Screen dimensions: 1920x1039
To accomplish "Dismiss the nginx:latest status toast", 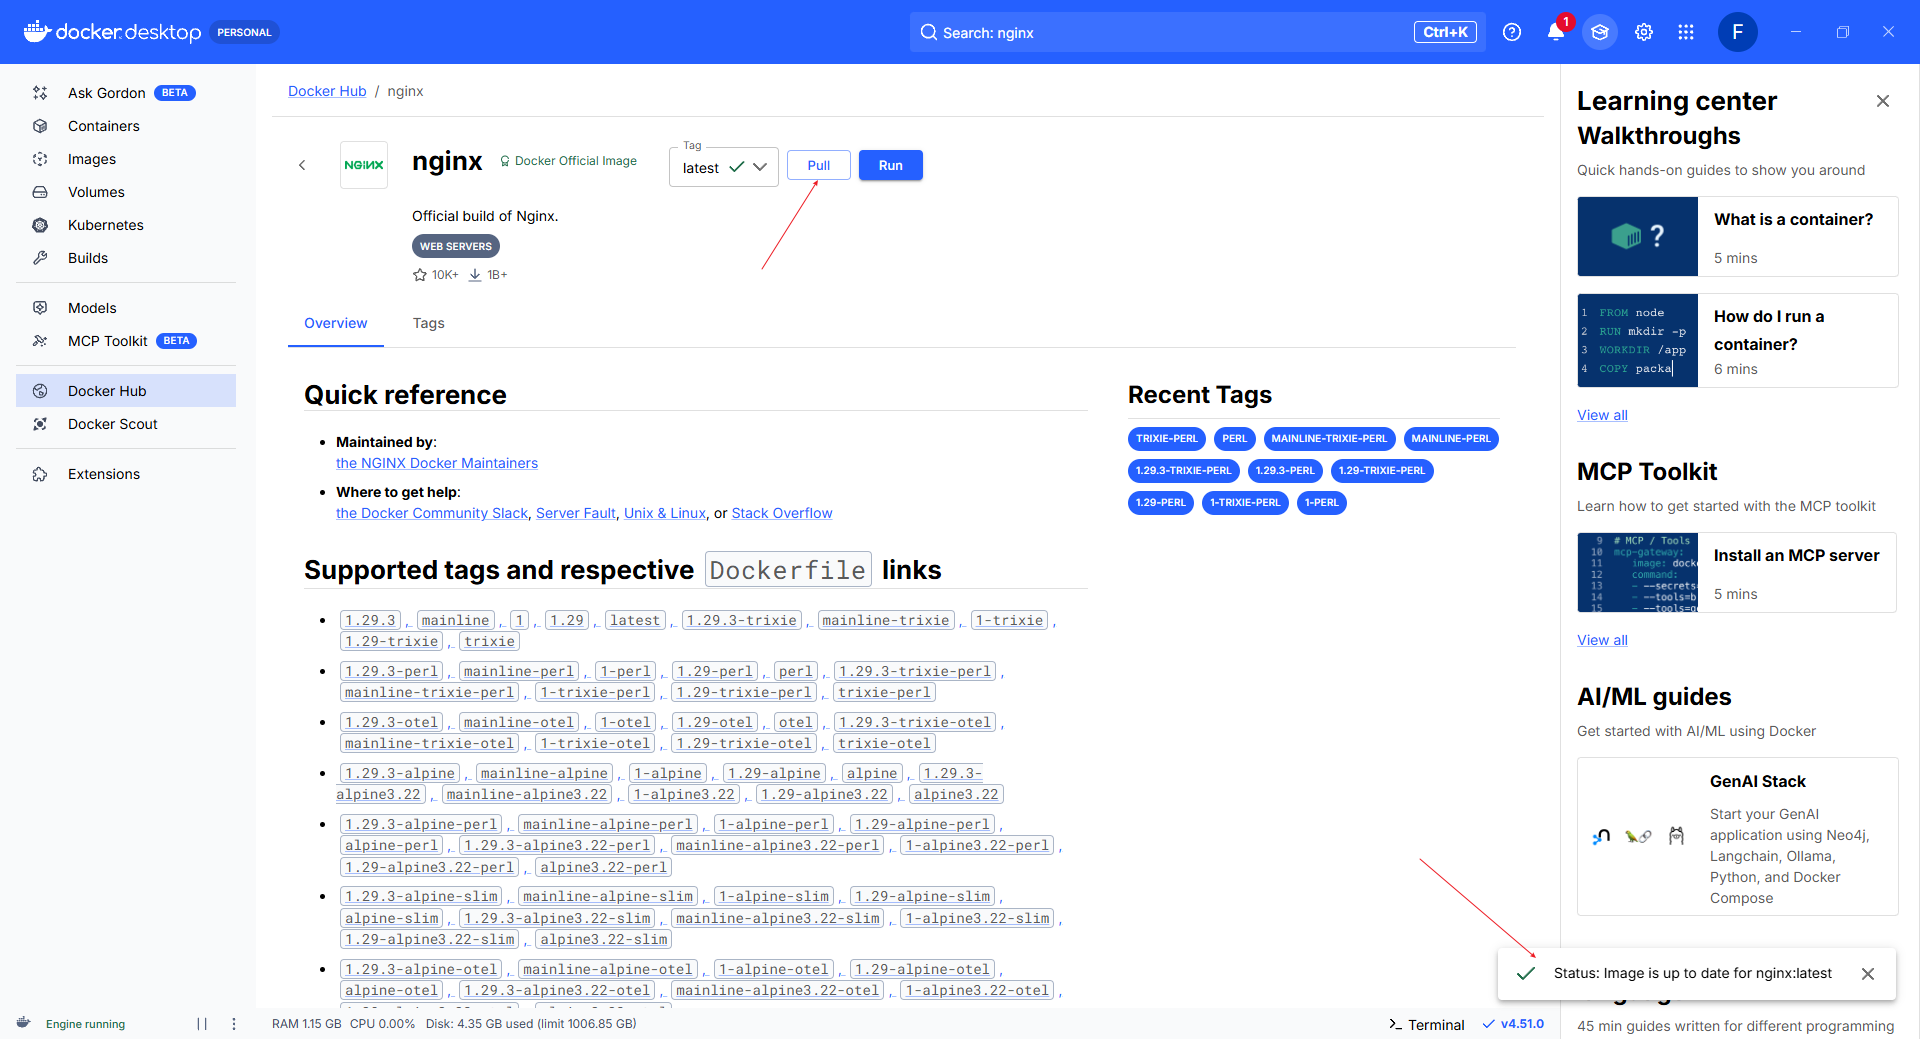I will coord(1868,974).
